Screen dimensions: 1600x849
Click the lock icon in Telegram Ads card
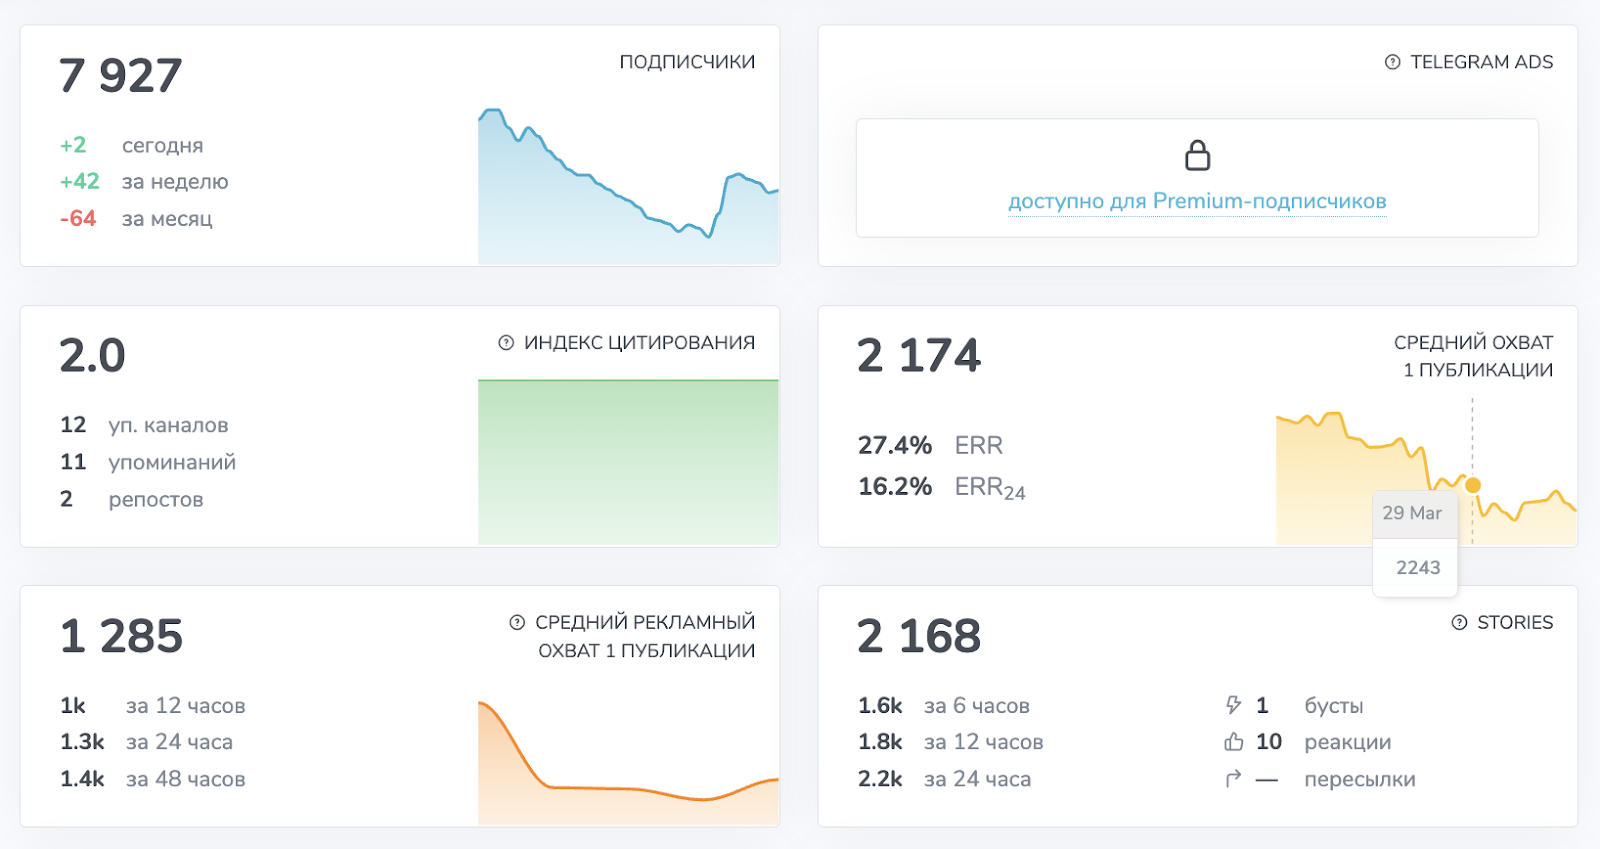pyautogui.click(x=1197, y=156)
